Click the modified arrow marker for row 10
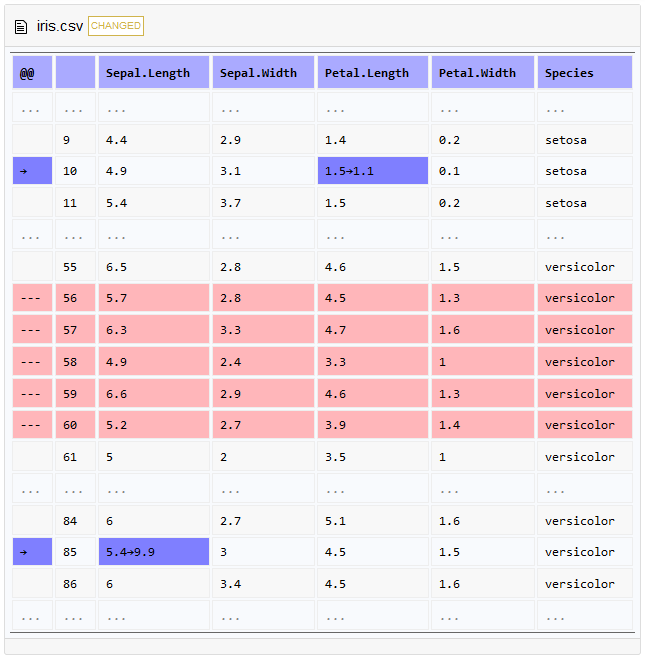The image size is (645, 659). click(x=32, y=171)
